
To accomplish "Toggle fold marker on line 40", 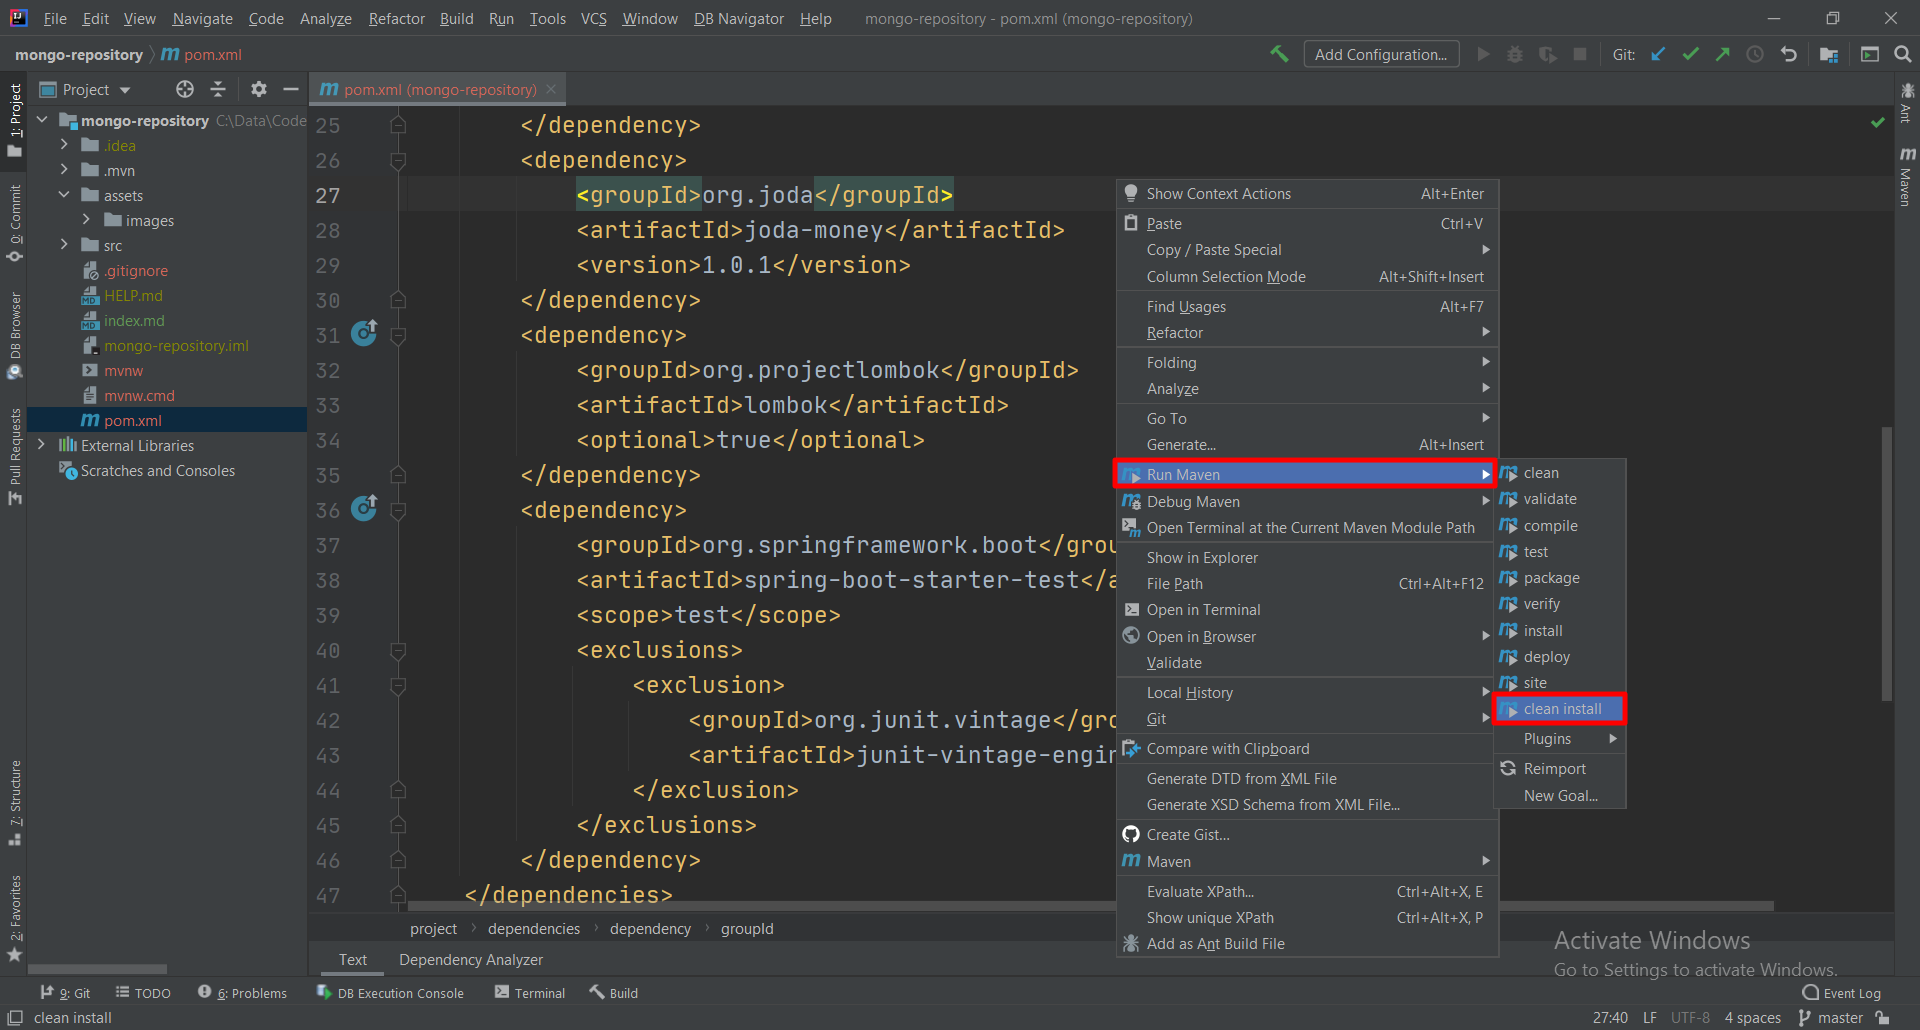I will [x=398, y=650].
